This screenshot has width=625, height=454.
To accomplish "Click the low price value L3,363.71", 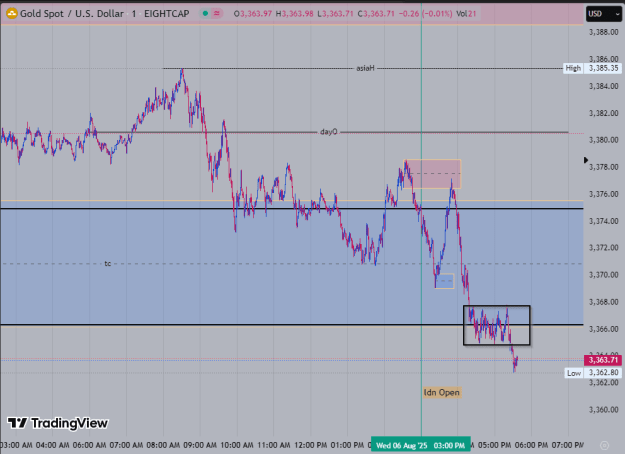I will coord(335,14).
